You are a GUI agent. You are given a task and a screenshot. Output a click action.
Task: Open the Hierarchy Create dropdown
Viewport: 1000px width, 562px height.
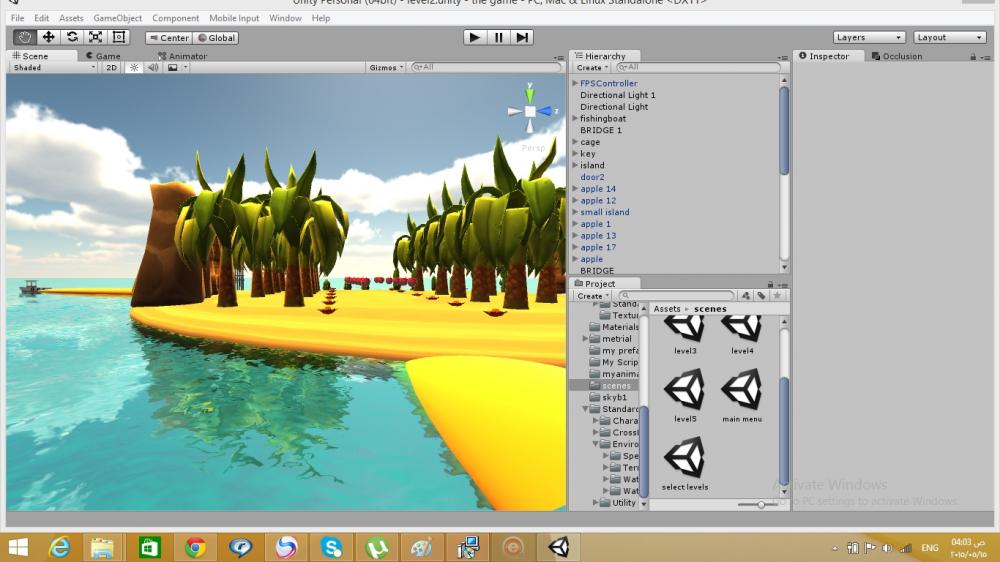tap(592, 68)
